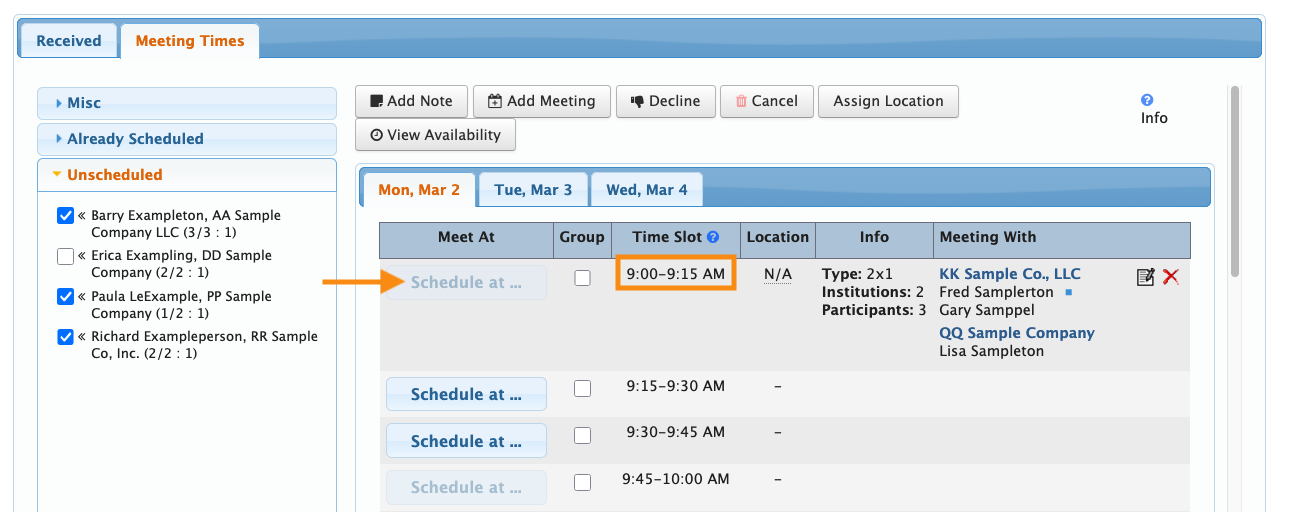Open the Tue, Mar 3 tab
This screenshot has height=512, width=1292.
tap(533, 189)
